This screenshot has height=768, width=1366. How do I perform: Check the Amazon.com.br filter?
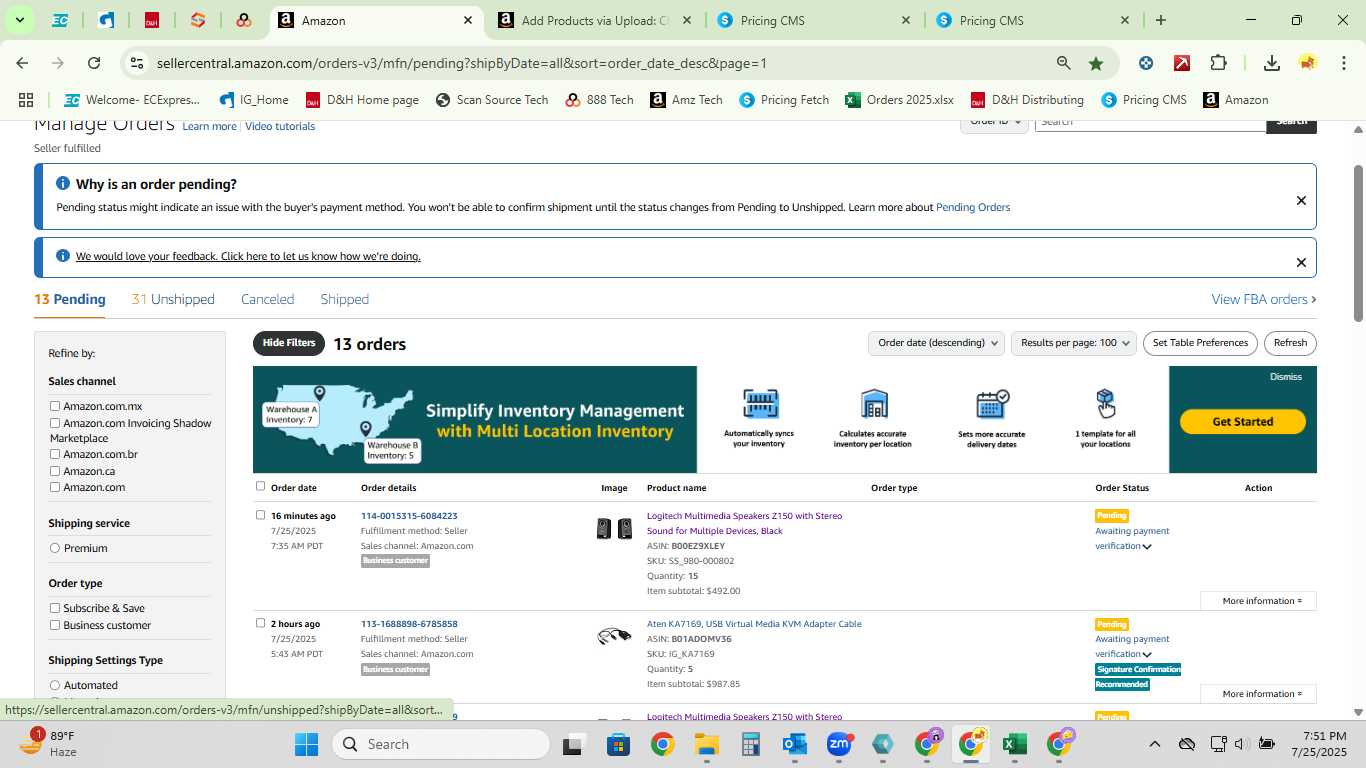click(x=55, y=454)
